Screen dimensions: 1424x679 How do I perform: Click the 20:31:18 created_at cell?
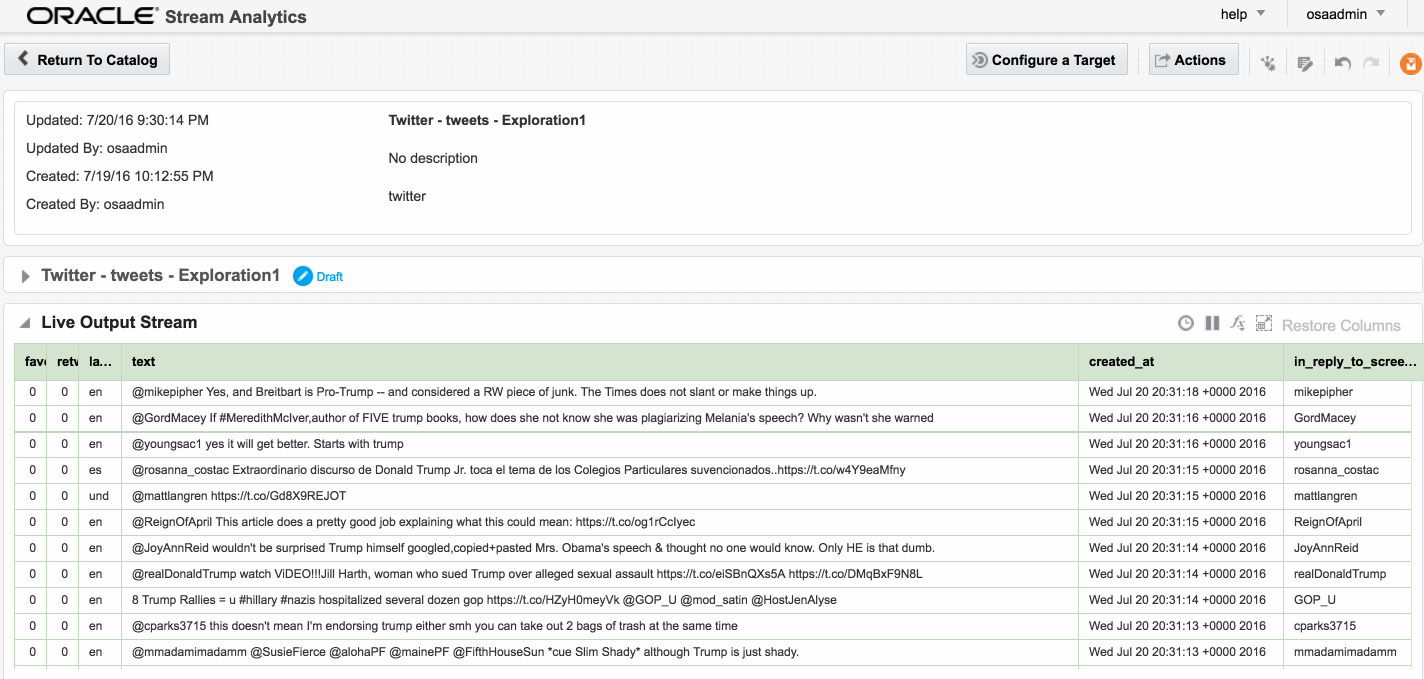pos(1180,392)
